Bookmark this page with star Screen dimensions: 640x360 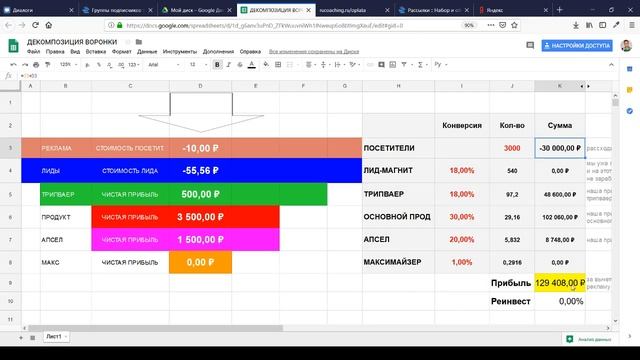(x=514, y=25)
